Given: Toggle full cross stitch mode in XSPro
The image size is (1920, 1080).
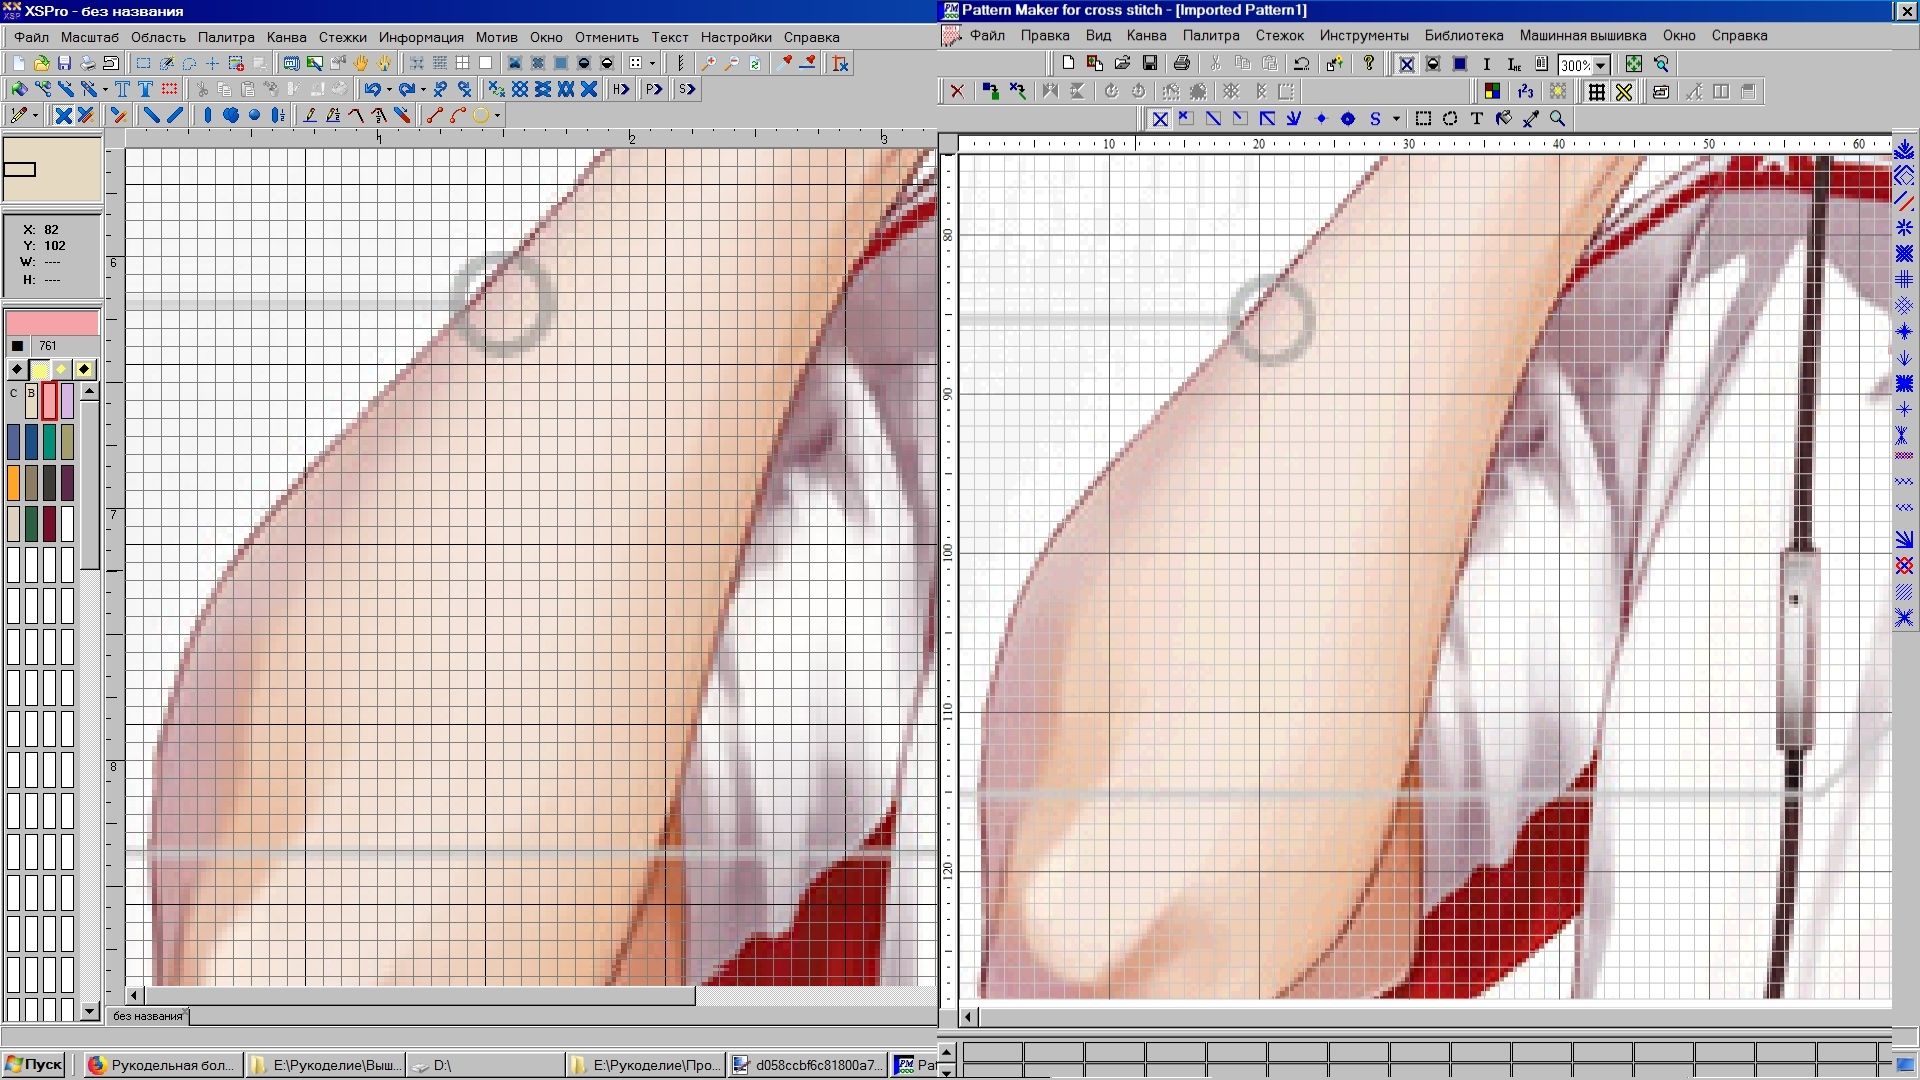Looking at the screenshot, I should pos(63,116).
